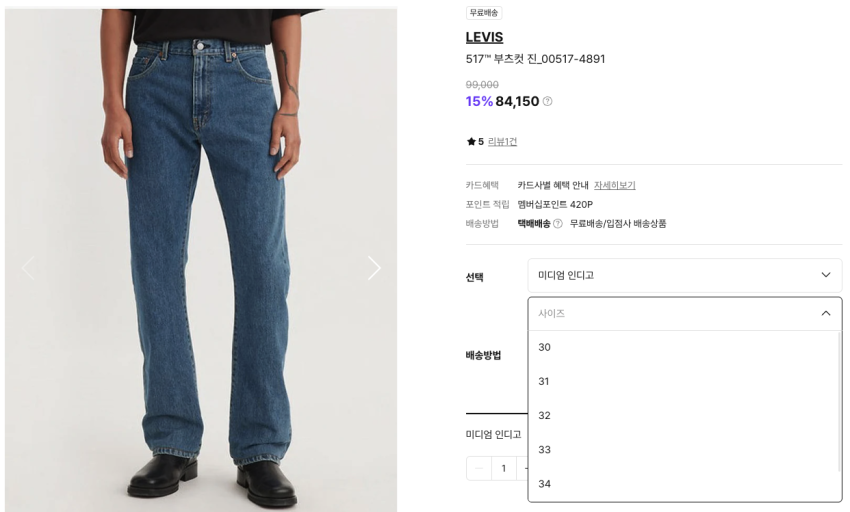Image resolution: width=850 pixels, height=512 pixels.
Task: Open 자세히보기 card benefit details
Action: [x=615, y=185]
